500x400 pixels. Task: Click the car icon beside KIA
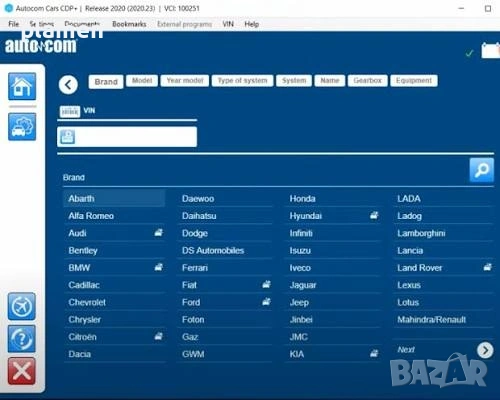374,354
